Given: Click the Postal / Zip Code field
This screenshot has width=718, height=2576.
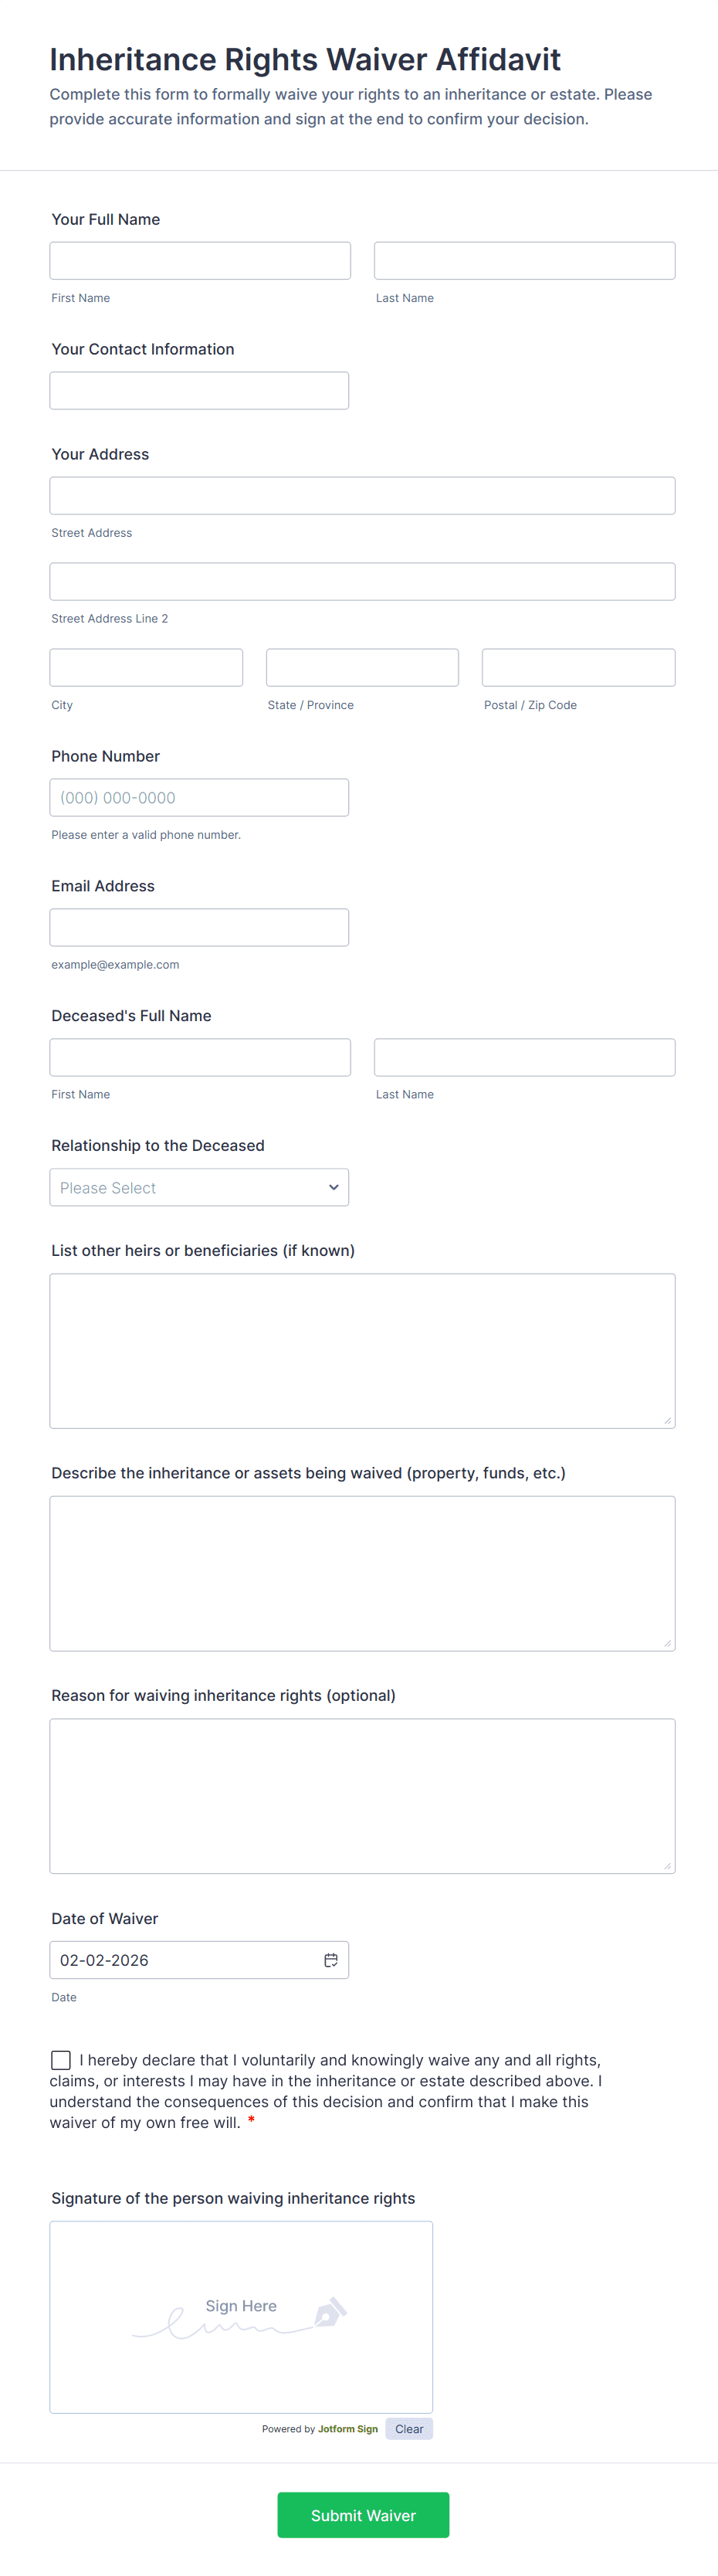Looking at the screenshot, I should coord(578,667).
